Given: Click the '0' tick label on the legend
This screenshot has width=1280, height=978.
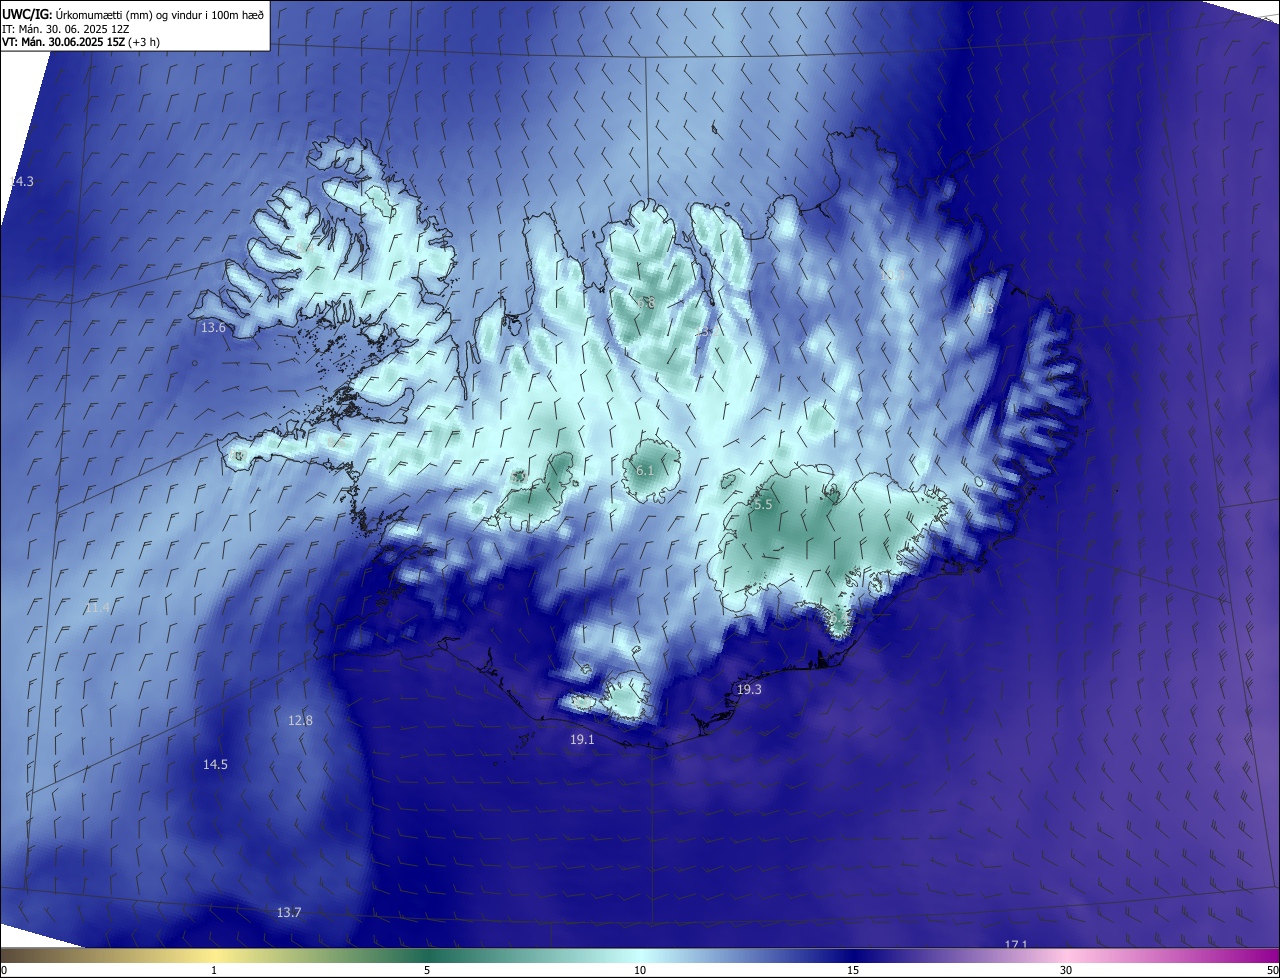Looking at the screenshot, I should click(x=4, y=970).
